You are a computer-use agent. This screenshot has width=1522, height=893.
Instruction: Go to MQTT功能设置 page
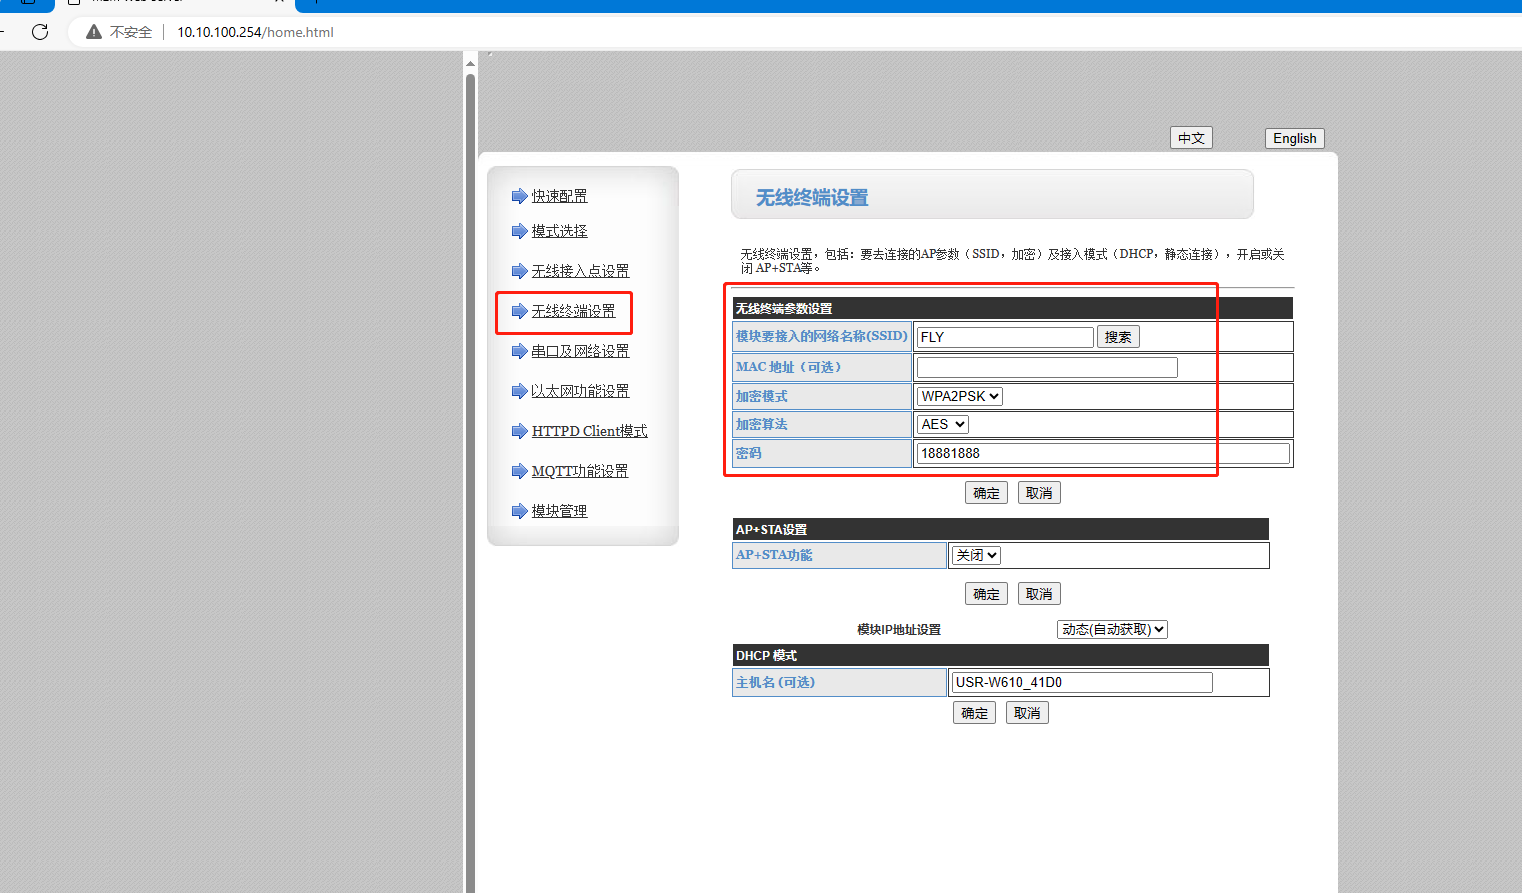(x=579, y=471)
